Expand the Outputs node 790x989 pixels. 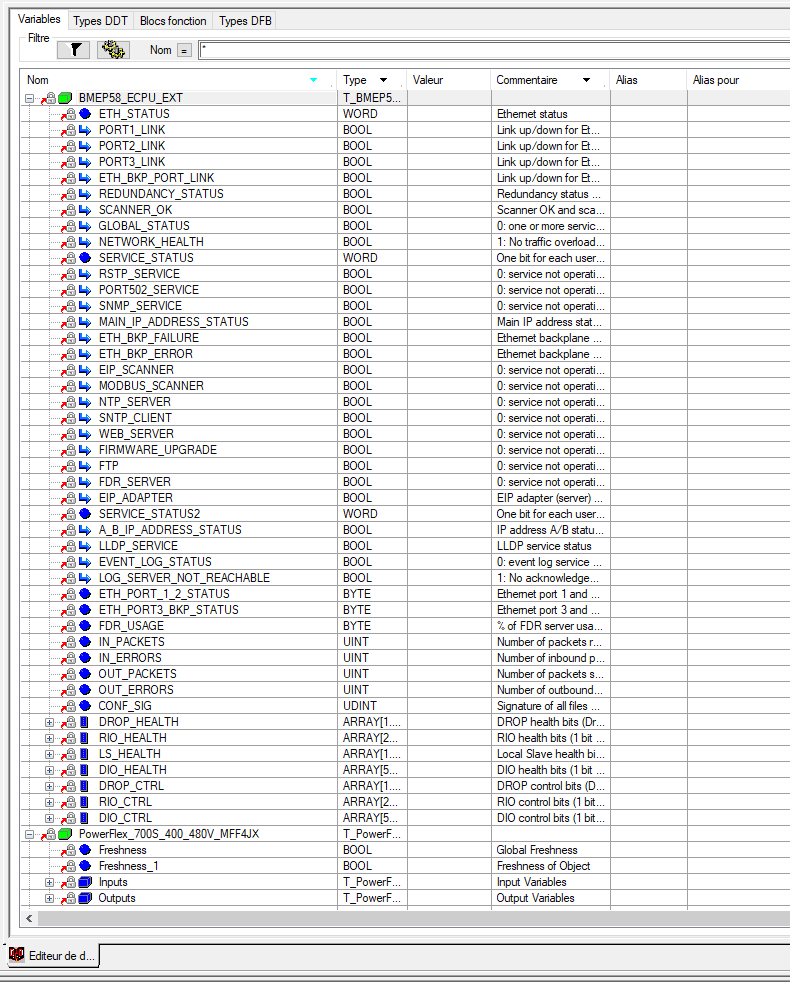pyautogui.click(x=49, y=898)
